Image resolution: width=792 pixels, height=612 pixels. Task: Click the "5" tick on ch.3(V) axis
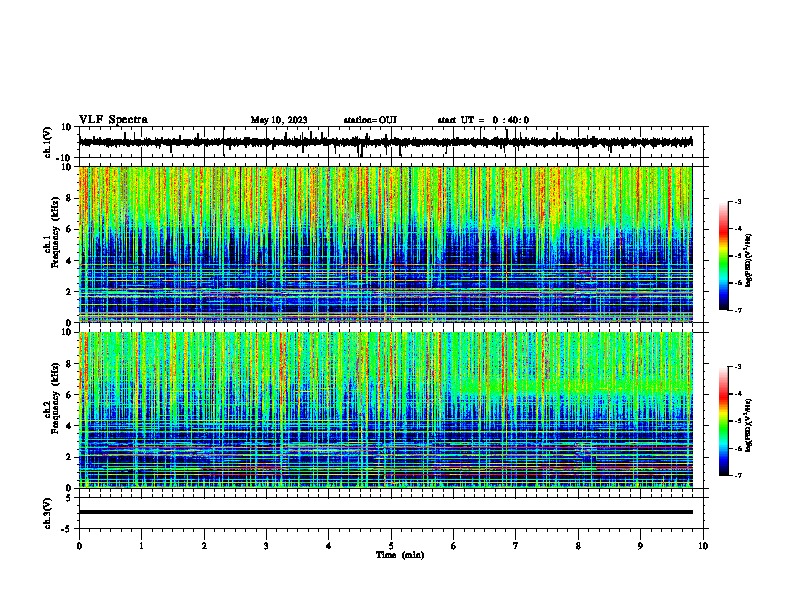coord(69,497)
